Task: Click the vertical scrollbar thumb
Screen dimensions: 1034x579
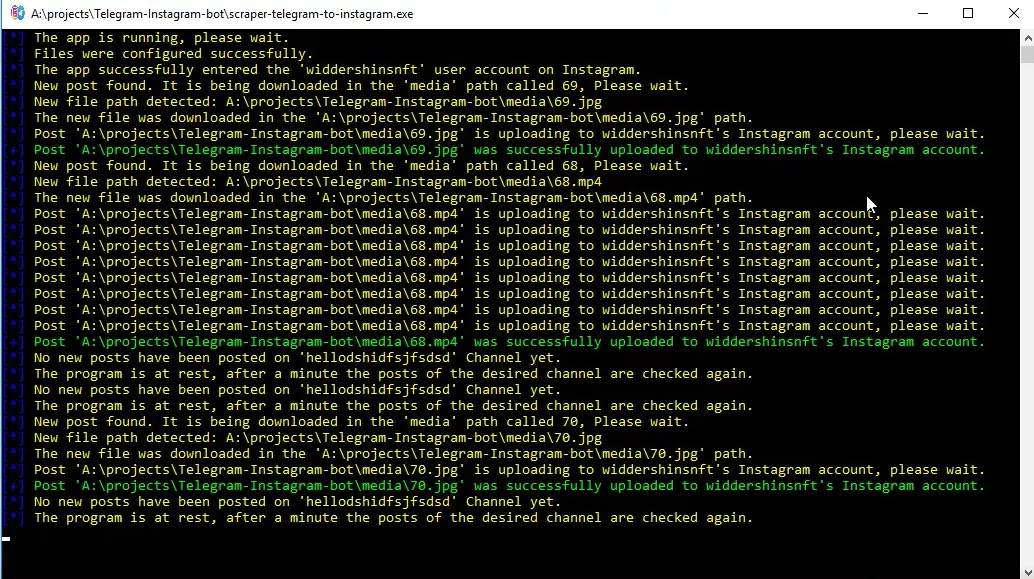Action: (x=1027, y=54)
